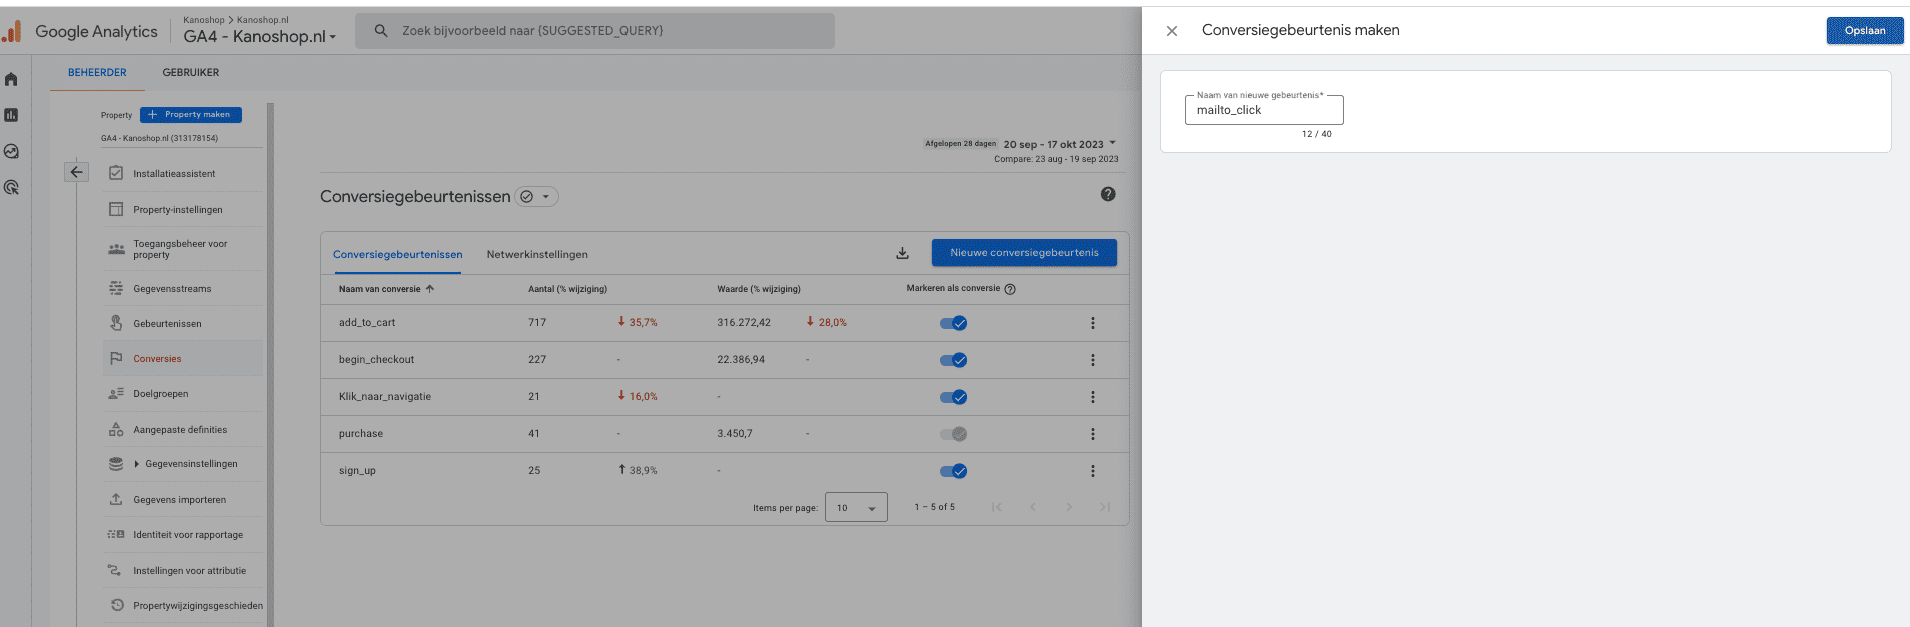Click the help question mark icon

click(x=1108, y=194)
